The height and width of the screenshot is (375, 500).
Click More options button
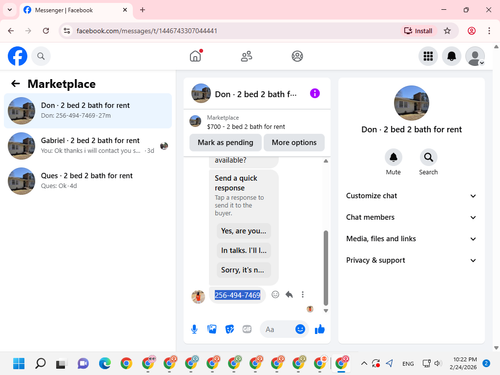pyautogui.click(x=294, y=143)
